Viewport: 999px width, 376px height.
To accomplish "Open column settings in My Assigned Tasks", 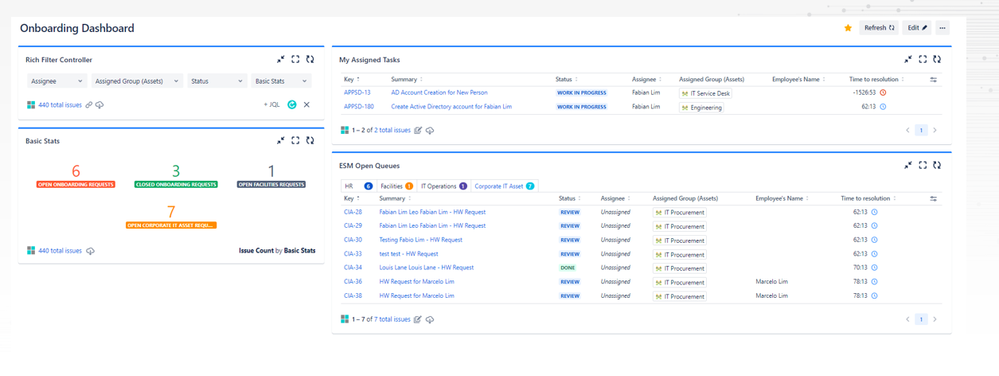I will (933, 80).
